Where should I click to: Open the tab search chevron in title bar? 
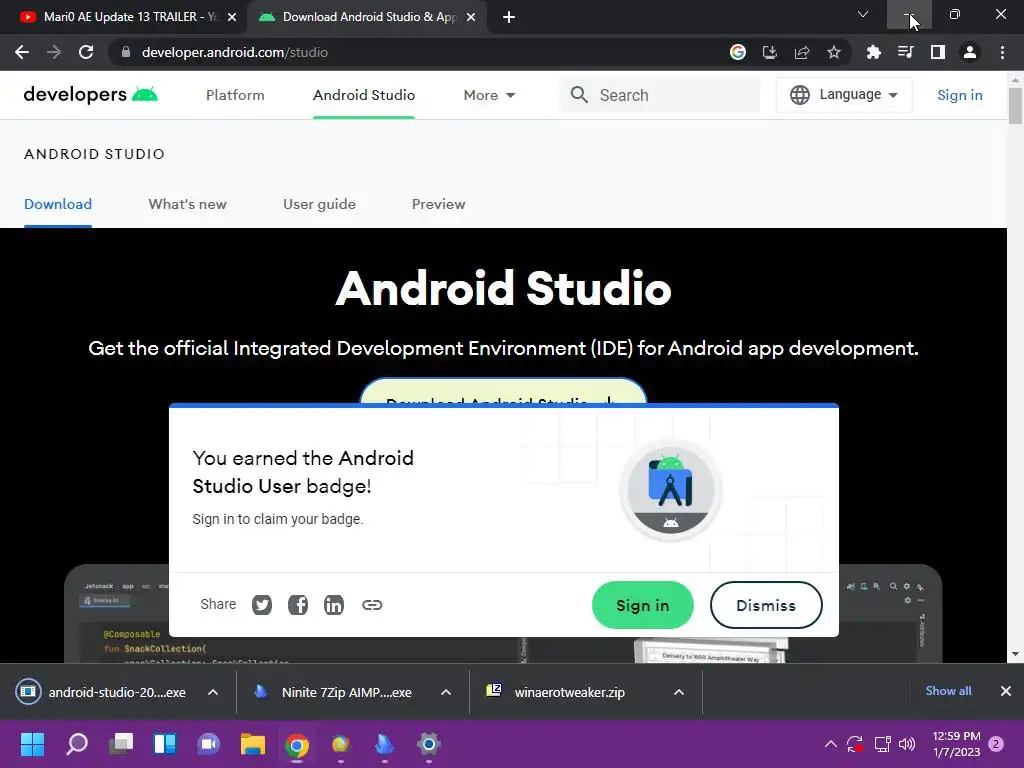[863, 14]
